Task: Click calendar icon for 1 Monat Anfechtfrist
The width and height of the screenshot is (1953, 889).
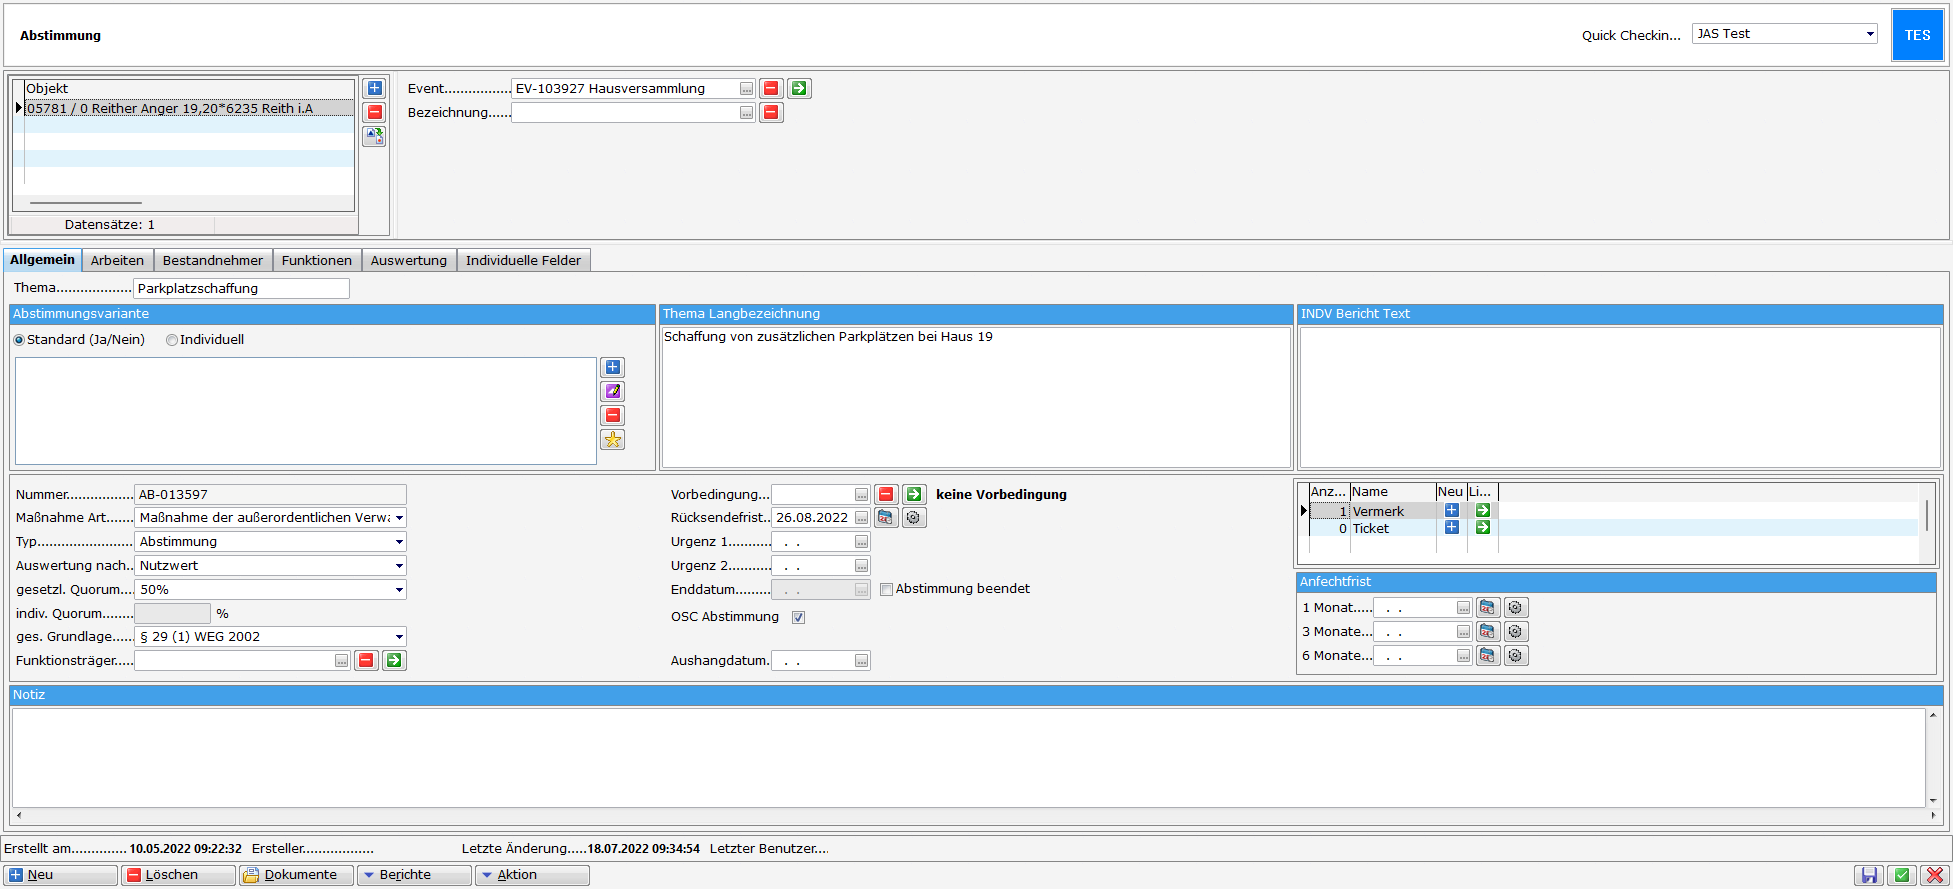Action: coord(1487,608)
